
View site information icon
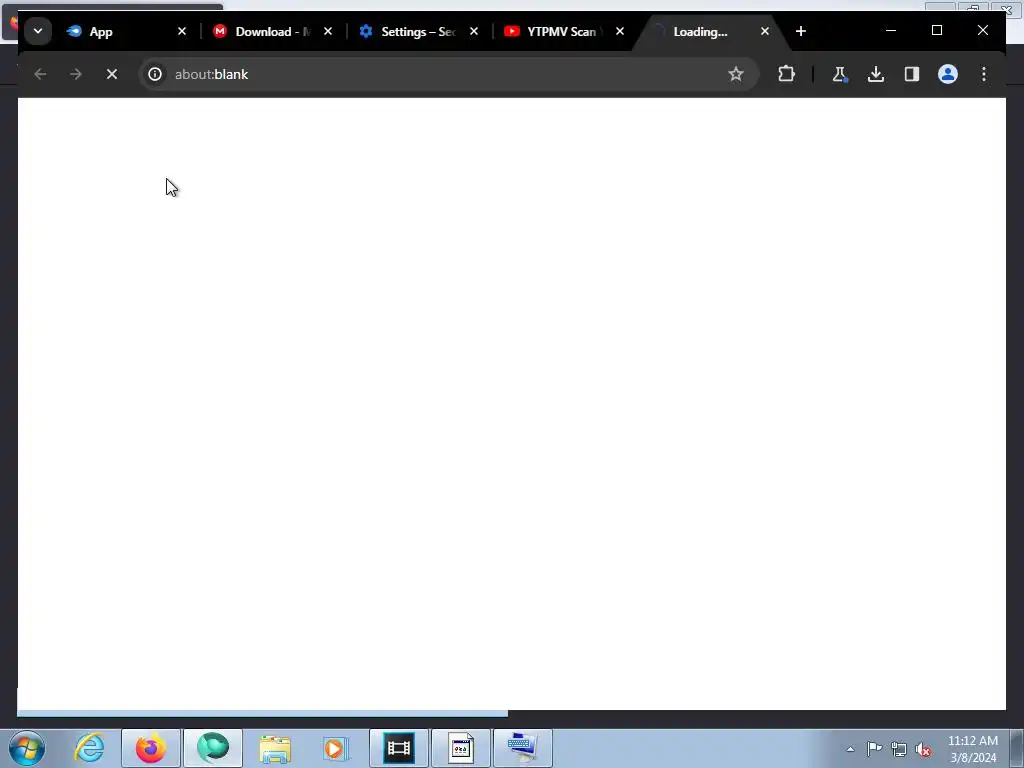click(155, 74)
